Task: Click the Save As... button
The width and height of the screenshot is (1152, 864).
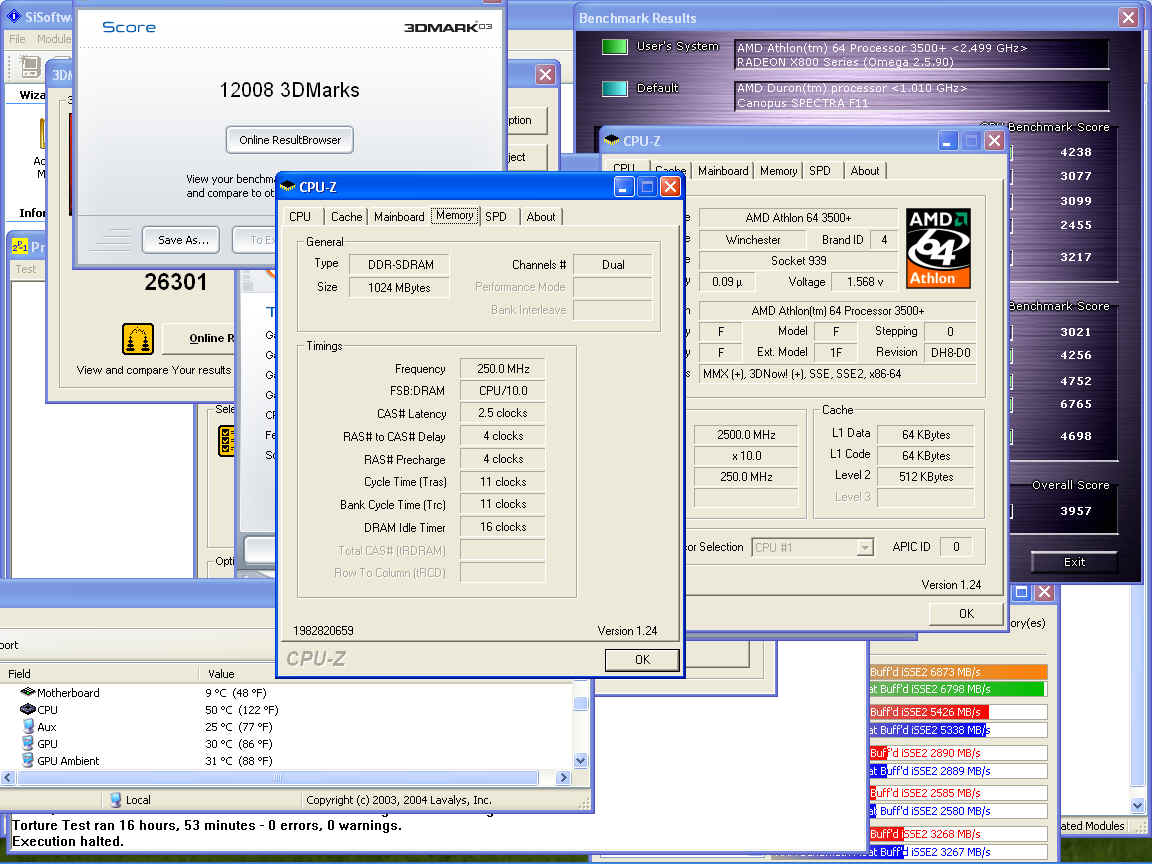Action: [x=181, y=240]
